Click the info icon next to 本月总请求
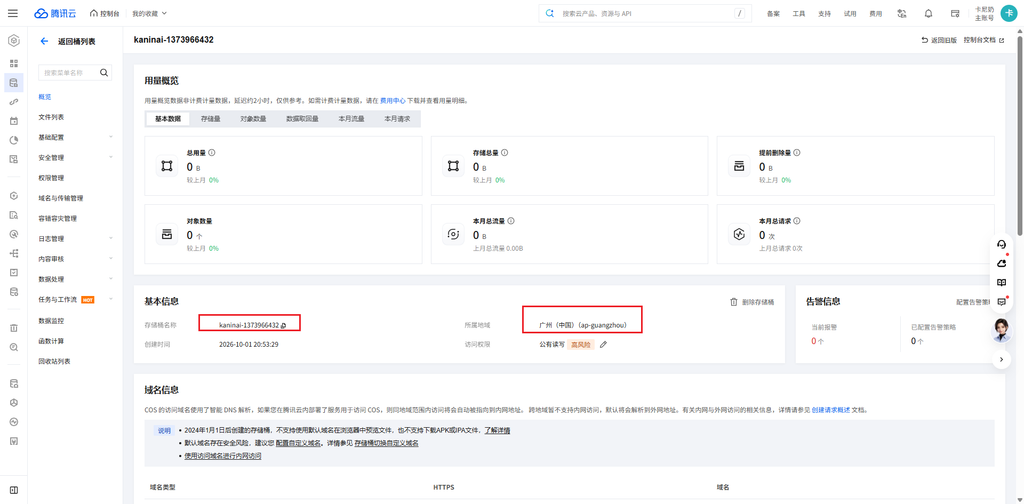1024x504 pixels. [797, 221]
